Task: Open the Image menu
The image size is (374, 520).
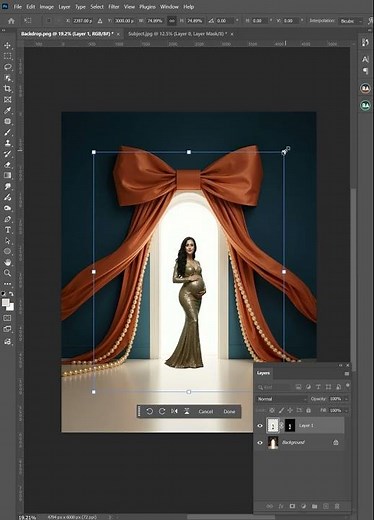Action: click(47, 7)
